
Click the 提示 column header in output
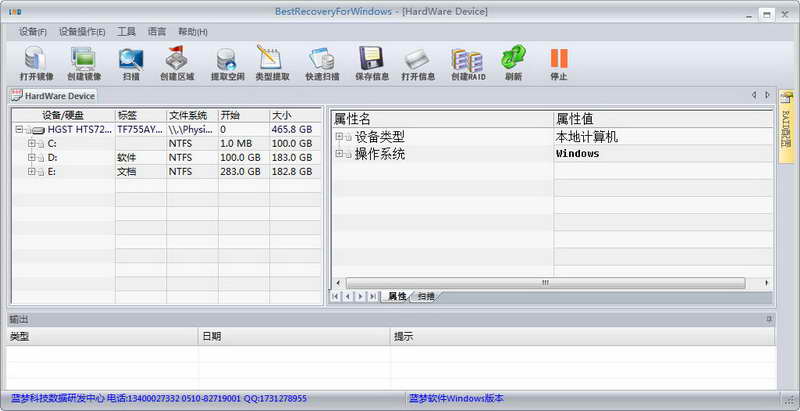click(583, 337)
